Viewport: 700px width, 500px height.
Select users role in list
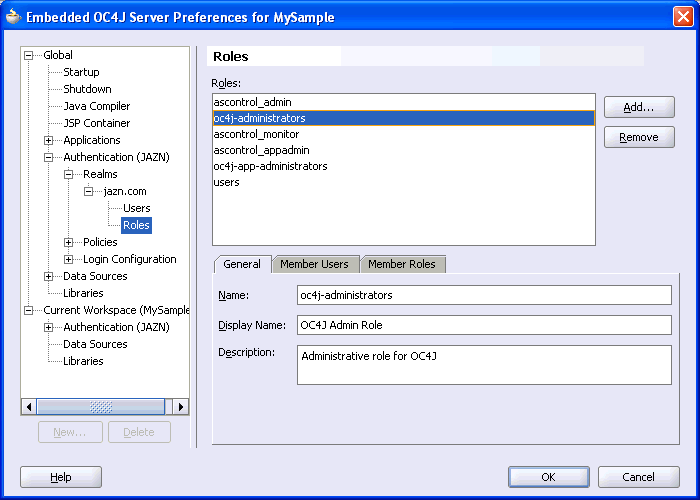click(x=404, y=183)
